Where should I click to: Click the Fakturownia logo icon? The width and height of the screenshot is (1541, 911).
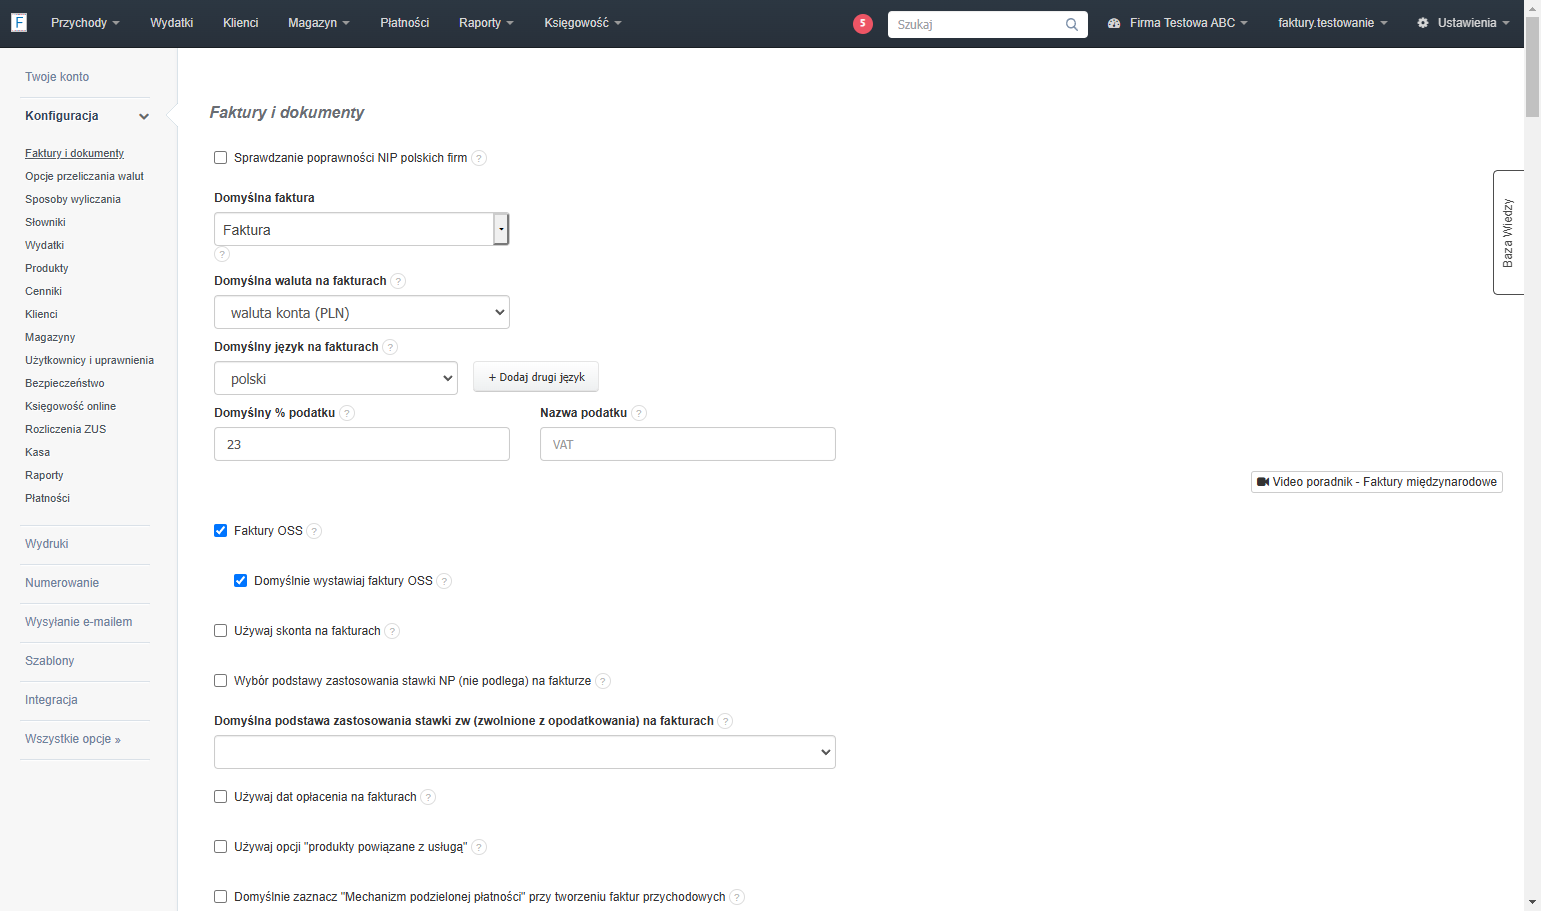(19, 22)
